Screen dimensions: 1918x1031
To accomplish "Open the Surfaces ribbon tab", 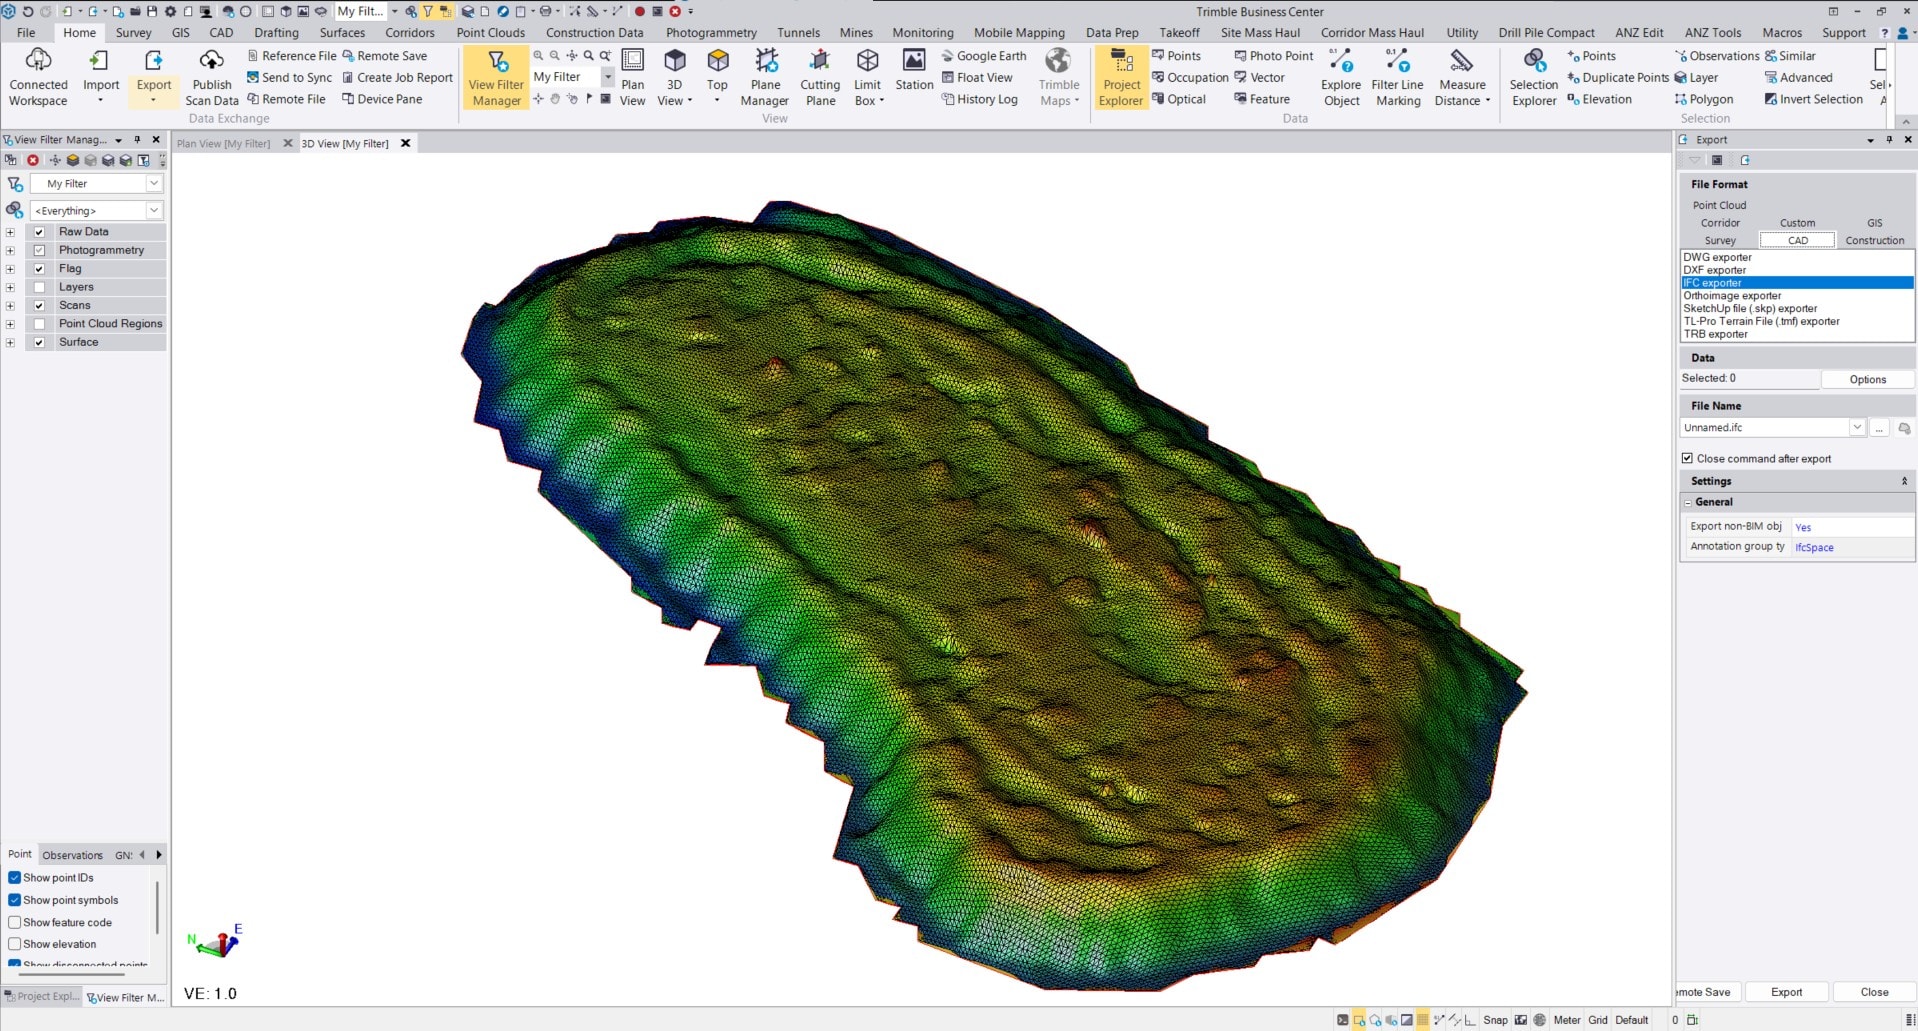I will 342,32.
